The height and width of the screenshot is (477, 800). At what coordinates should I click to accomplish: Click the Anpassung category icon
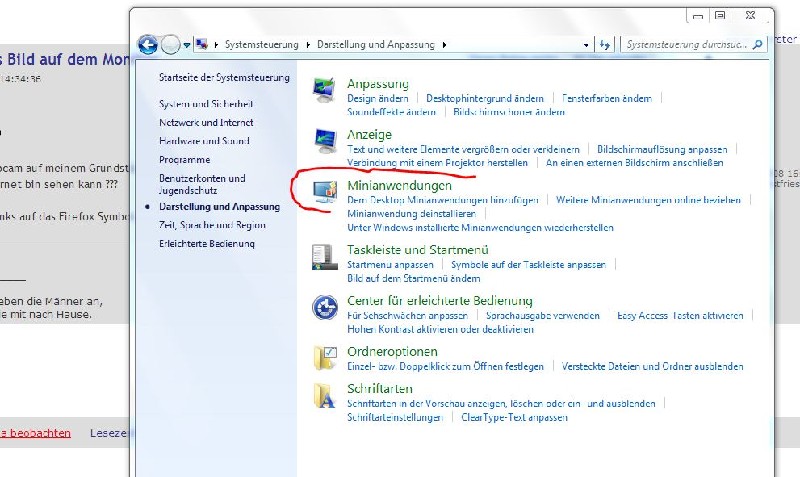325,90
